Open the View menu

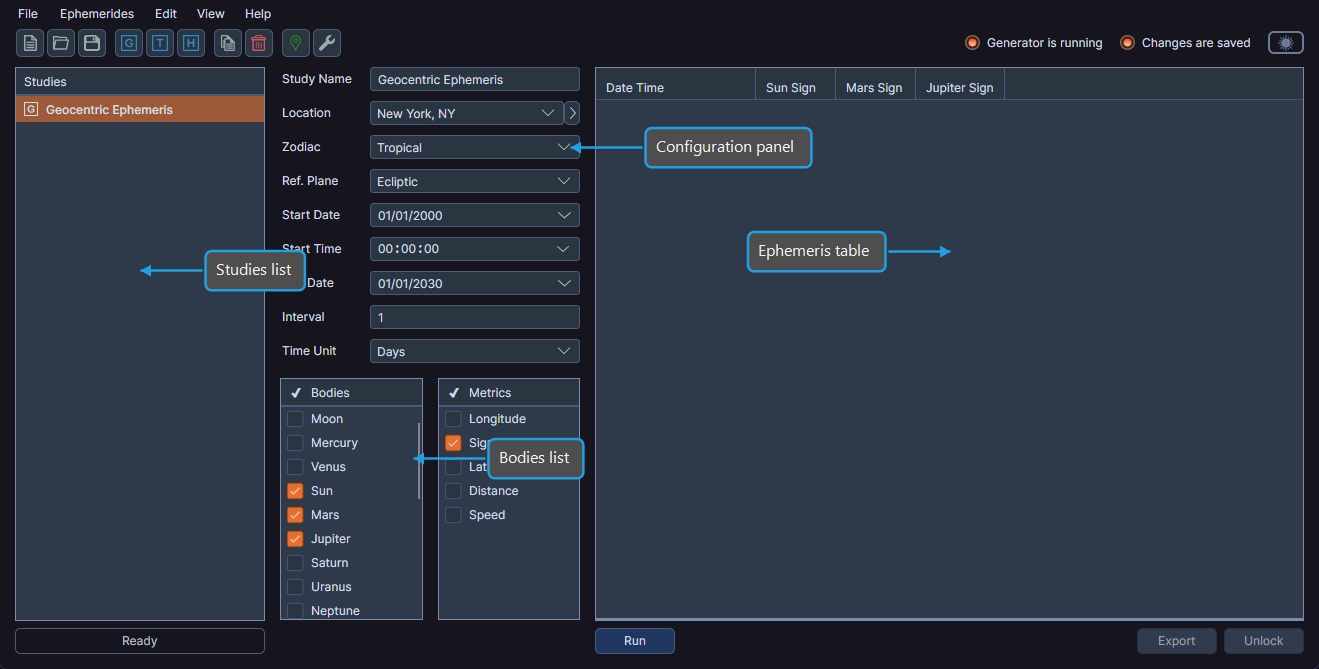[210, 14]
